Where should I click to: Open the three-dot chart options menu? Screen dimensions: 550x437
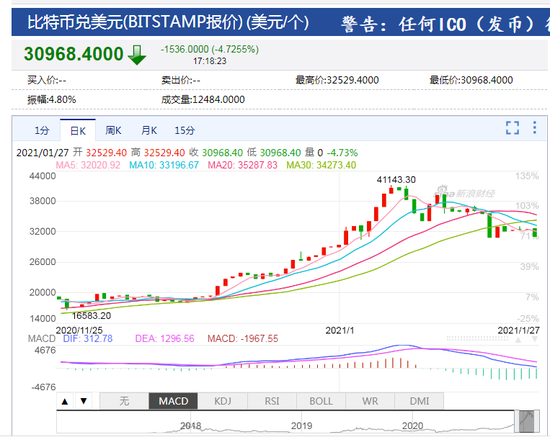click(x=535, y=128)
